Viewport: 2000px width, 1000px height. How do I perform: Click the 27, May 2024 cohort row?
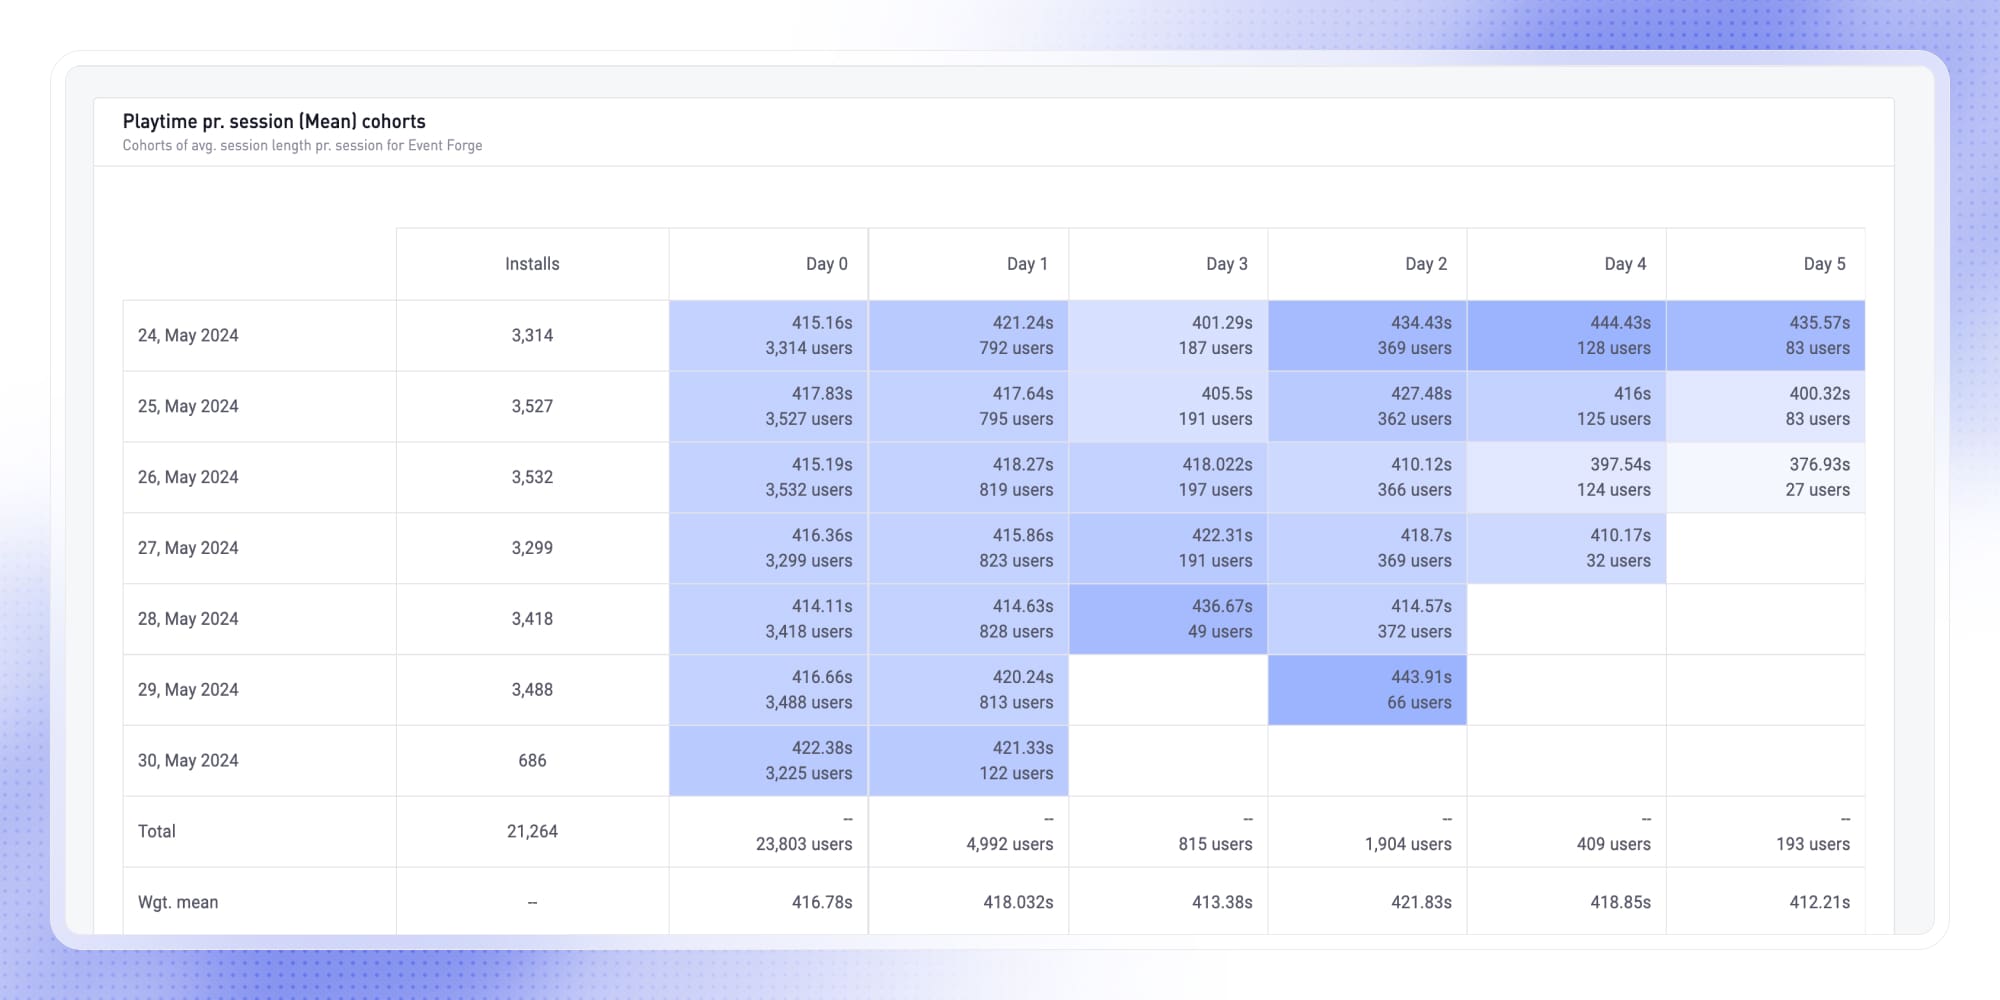click(188, 548)
